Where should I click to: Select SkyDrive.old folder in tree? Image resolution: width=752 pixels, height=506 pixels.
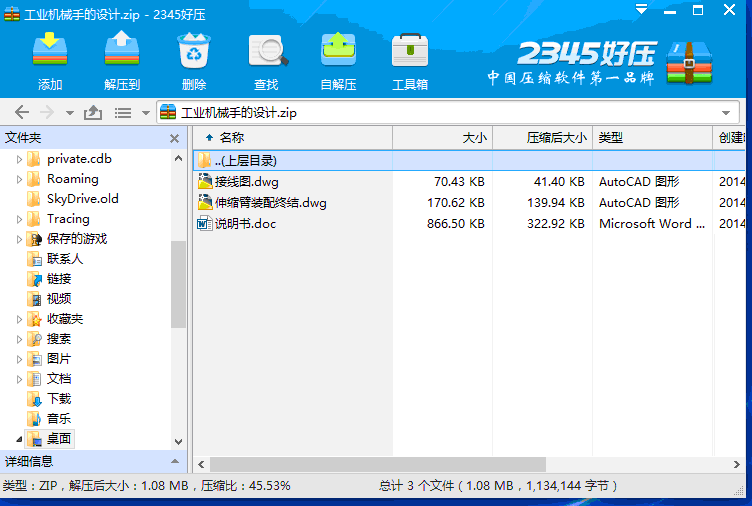(82, 199)
